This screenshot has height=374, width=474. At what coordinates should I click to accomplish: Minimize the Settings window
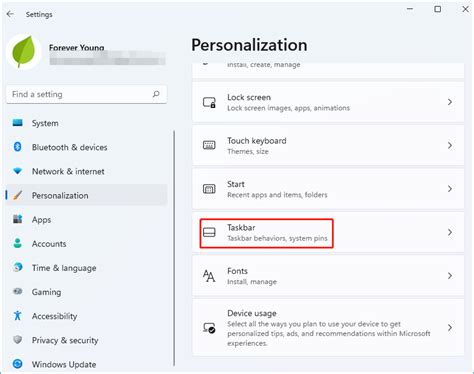[410, 9]
